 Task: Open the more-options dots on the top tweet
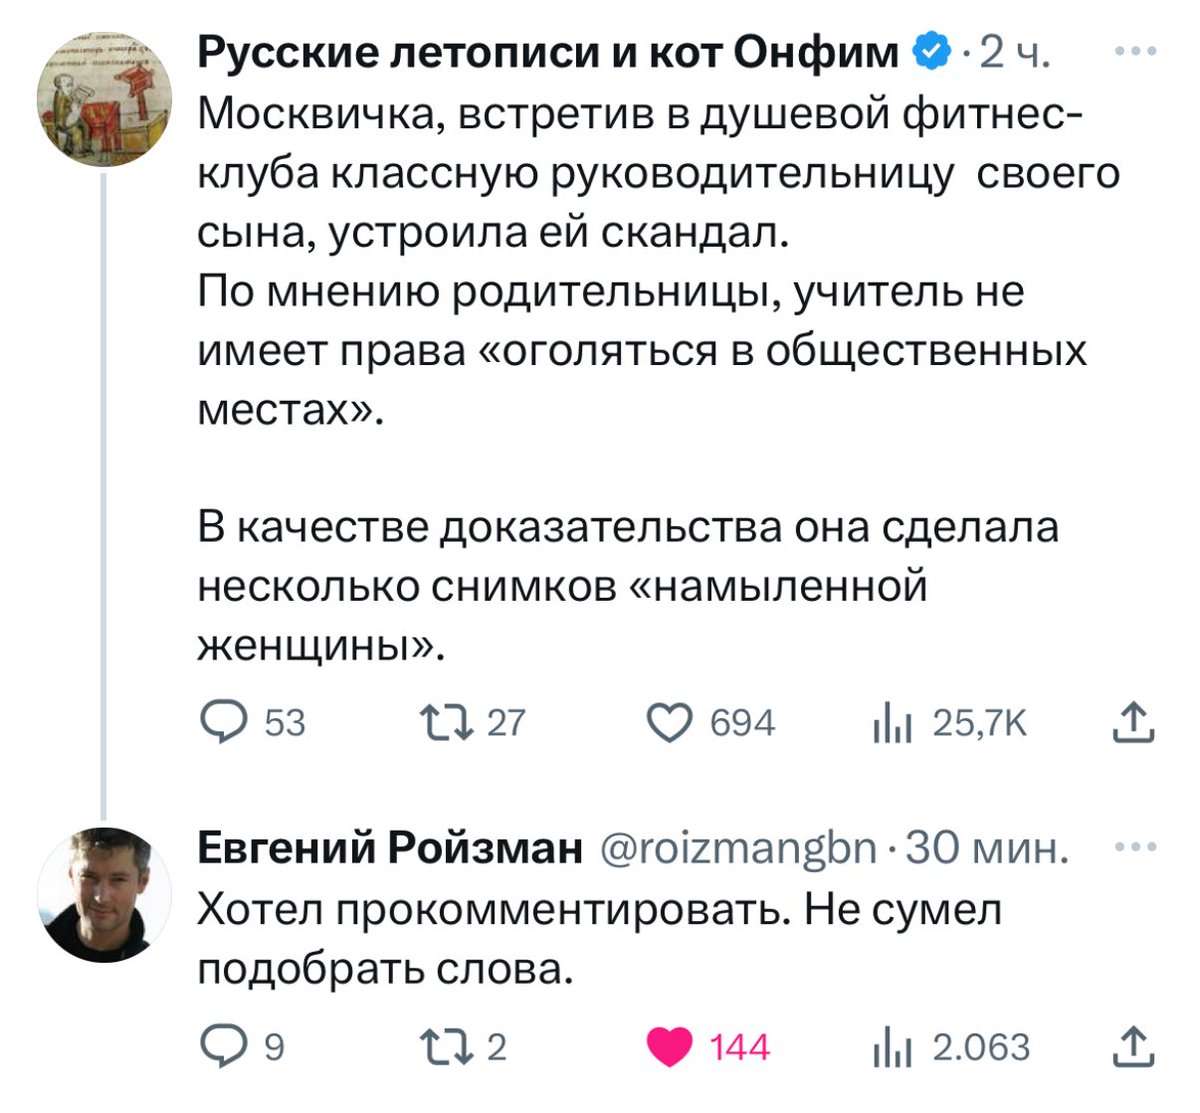click(1137, 52)
